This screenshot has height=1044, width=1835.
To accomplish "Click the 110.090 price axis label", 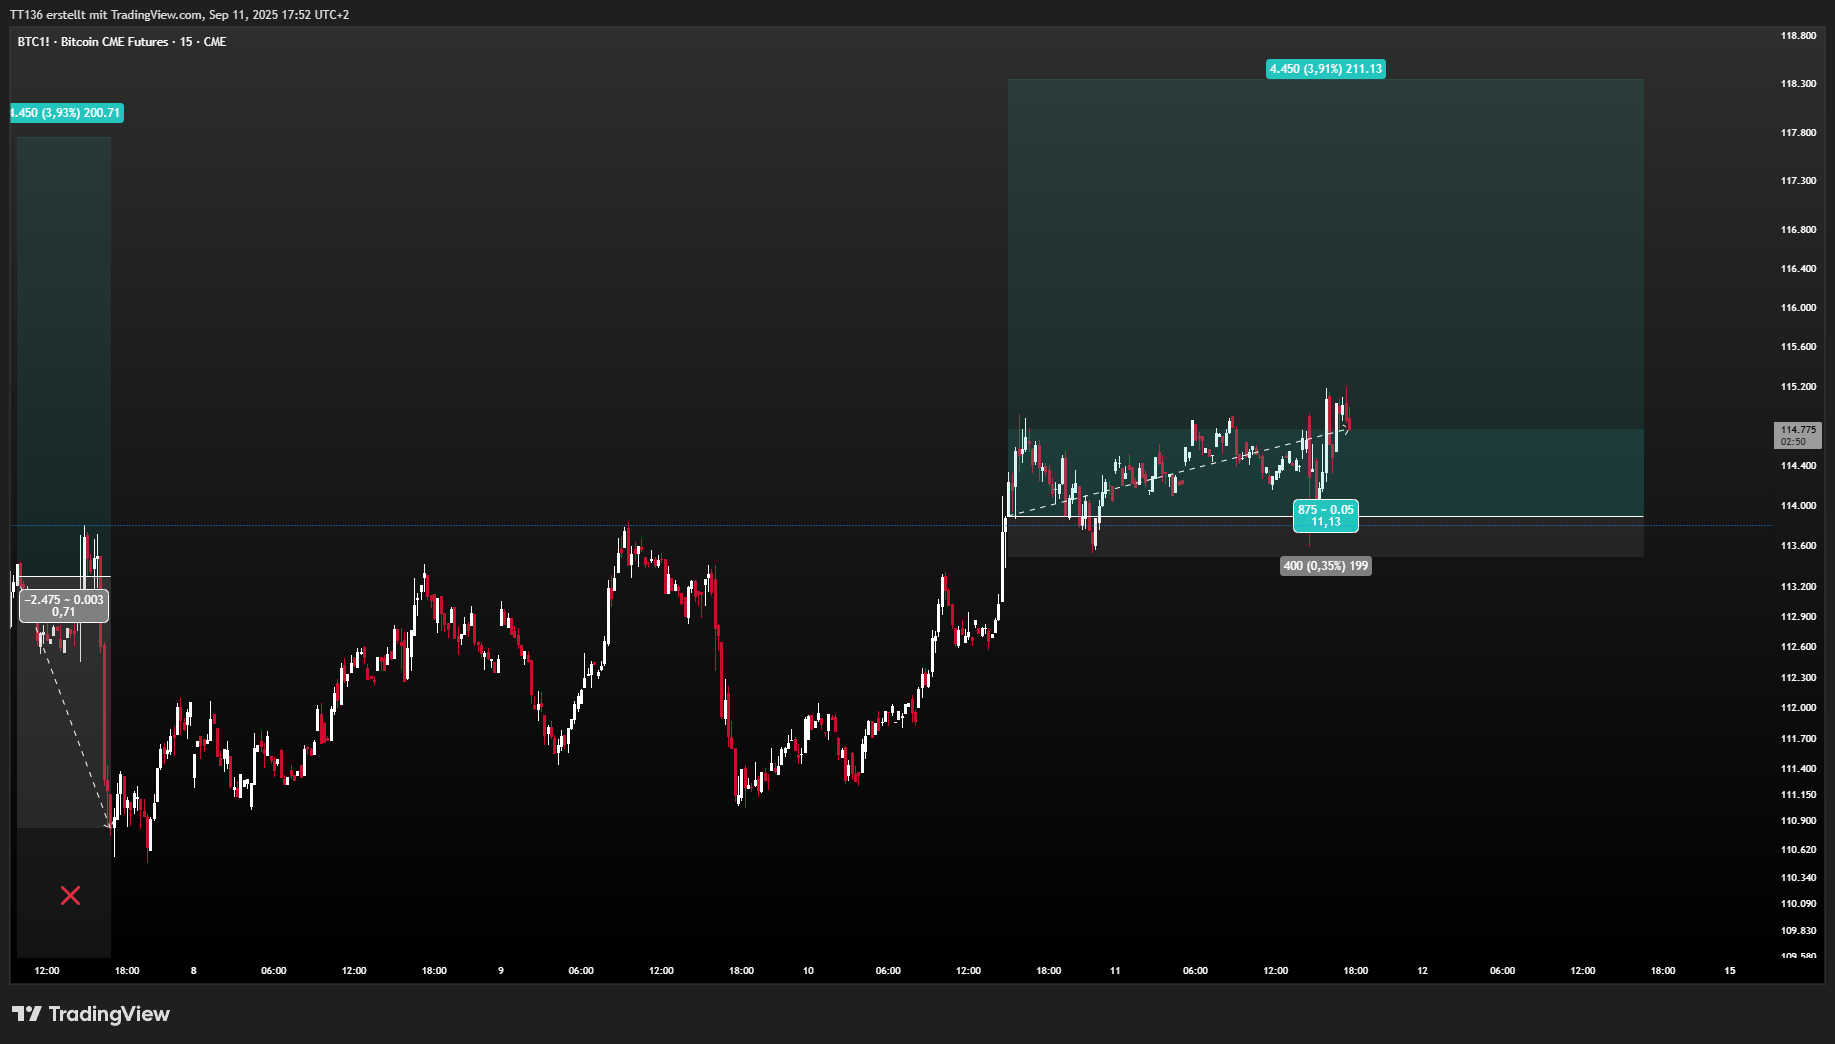I will [1798, 904].
